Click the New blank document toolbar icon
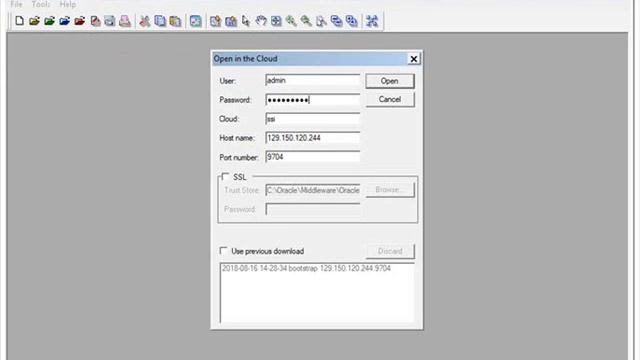640x360 pixels. [x=19, y=20]
